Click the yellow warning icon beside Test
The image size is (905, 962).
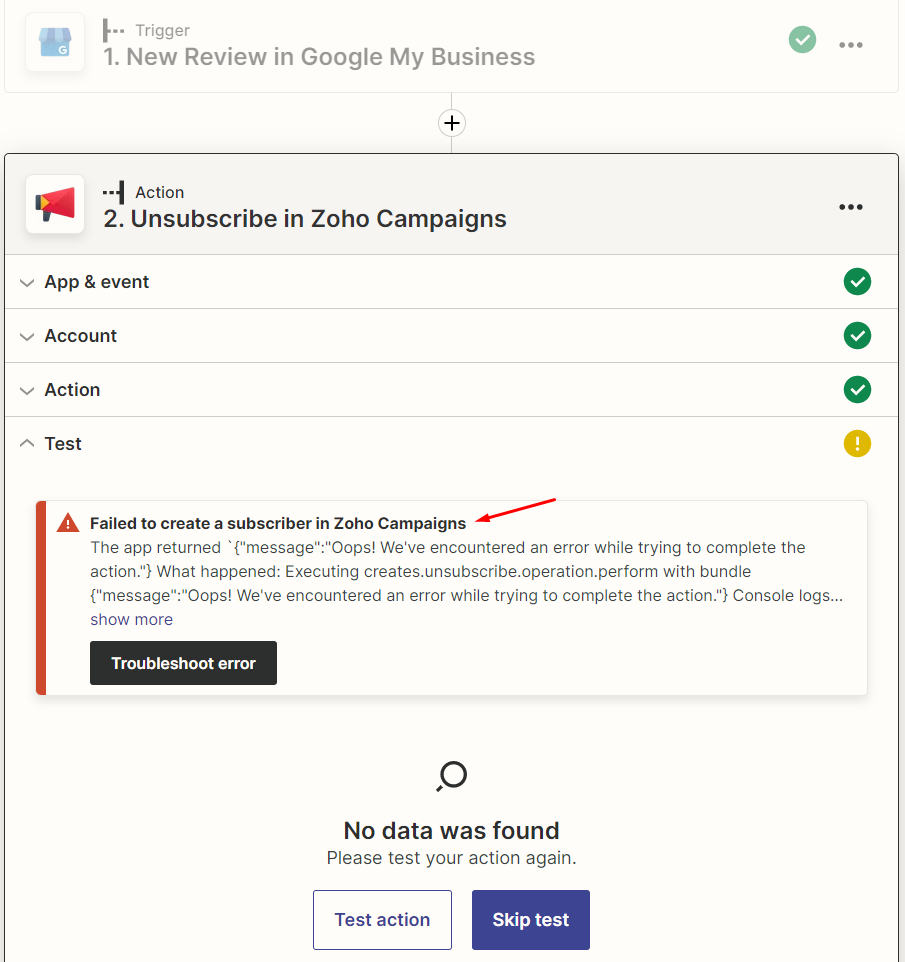tap(857, 444)
